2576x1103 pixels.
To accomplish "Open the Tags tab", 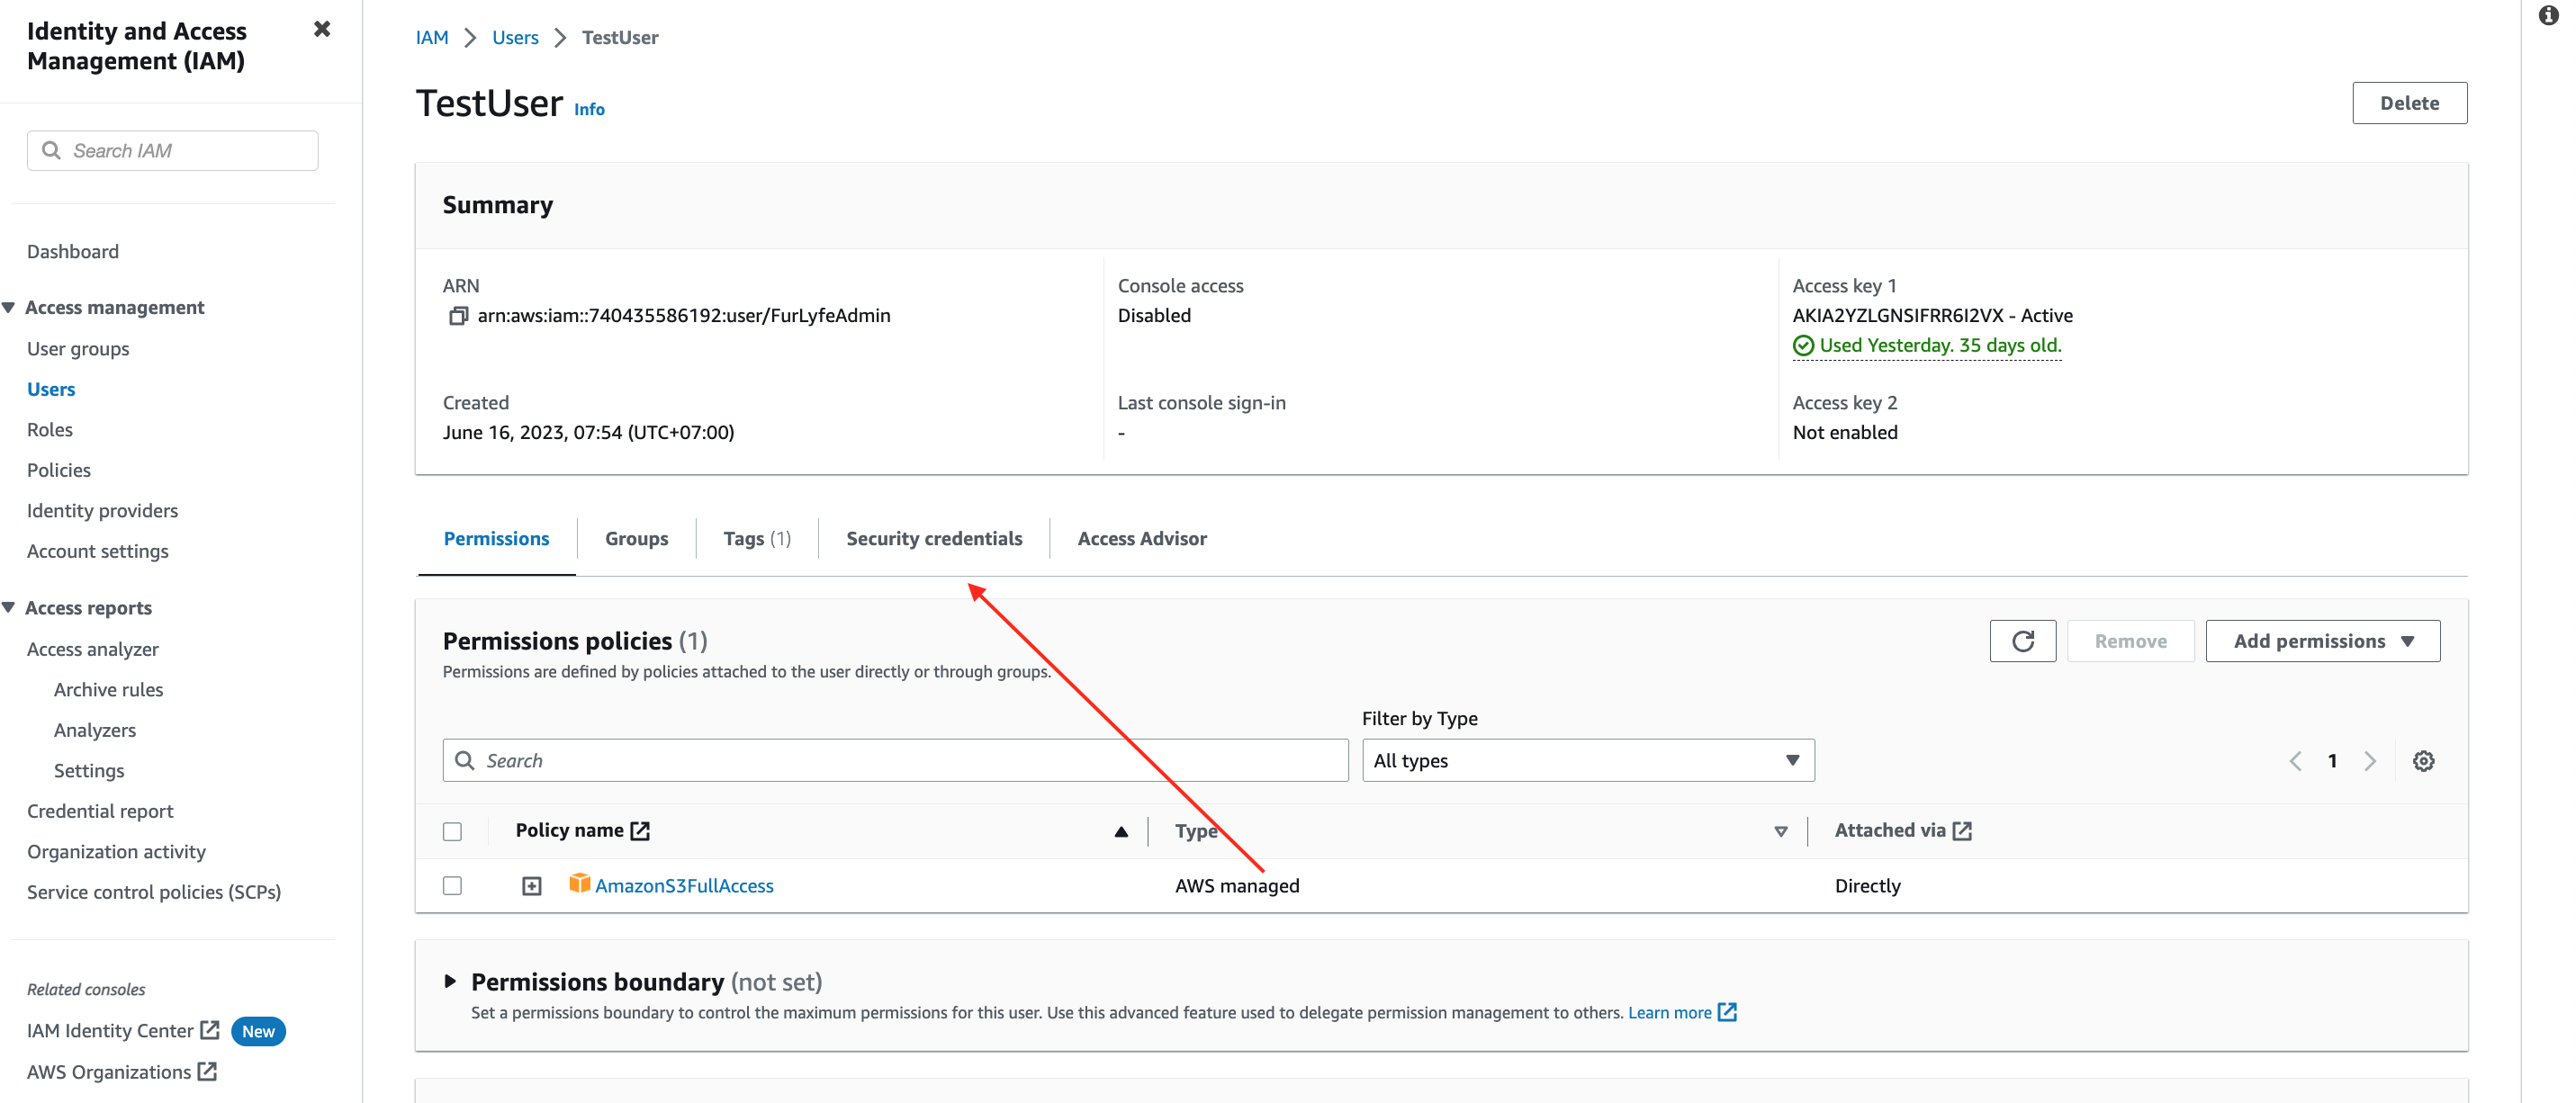I will click(x=757, y=539).
